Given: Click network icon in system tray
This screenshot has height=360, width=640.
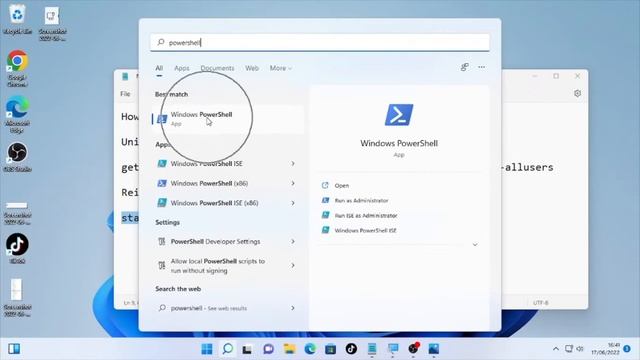Looking at the screenshot, I should [x=569, y=349].
